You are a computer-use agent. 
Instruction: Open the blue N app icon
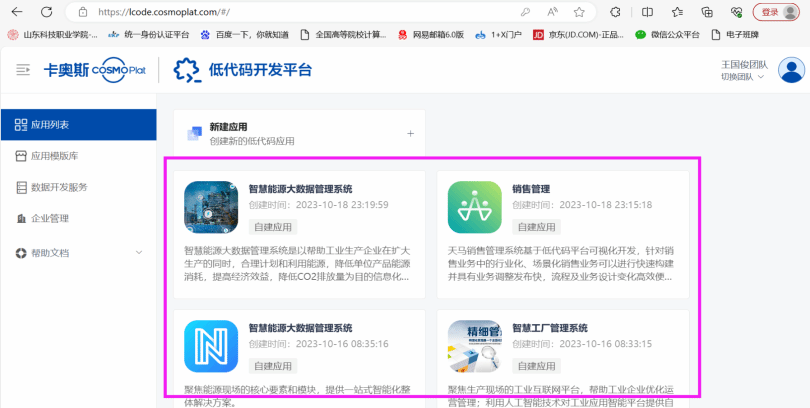(x=211, y=347)
